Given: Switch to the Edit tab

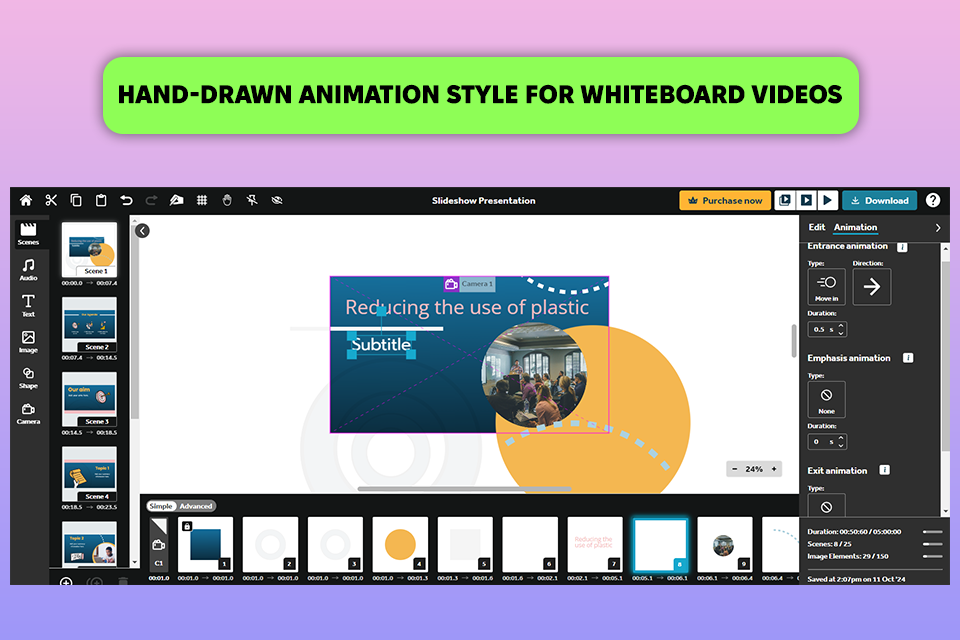Looking at the screenshot, I should 816,227.
